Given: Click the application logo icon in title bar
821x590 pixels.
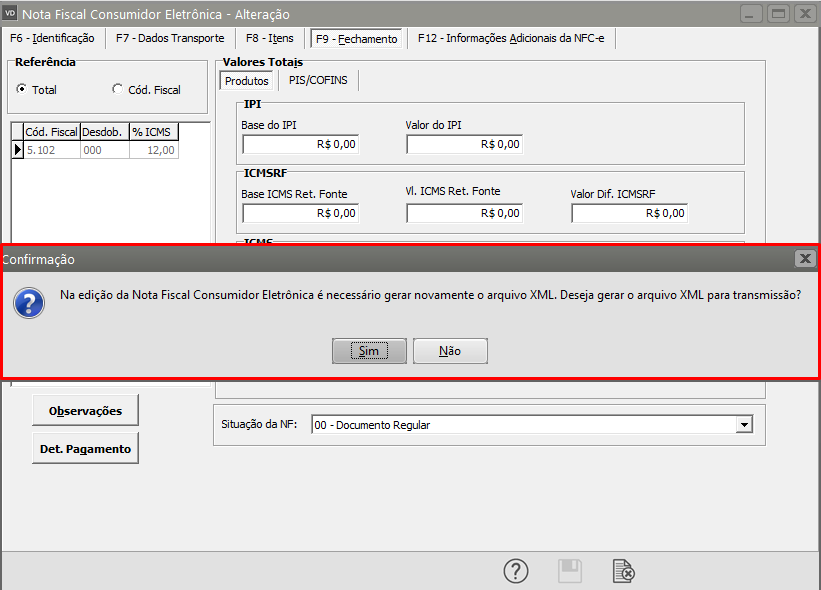Looking at the screenshot, I should [x=10, y=14].
